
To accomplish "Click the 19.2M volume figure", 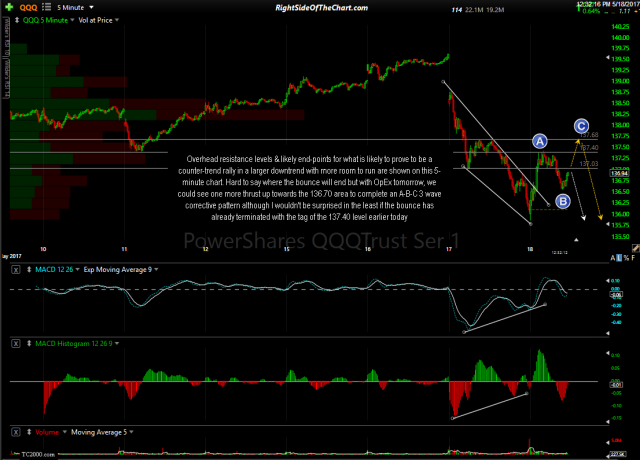I will (x=495, y=10).
